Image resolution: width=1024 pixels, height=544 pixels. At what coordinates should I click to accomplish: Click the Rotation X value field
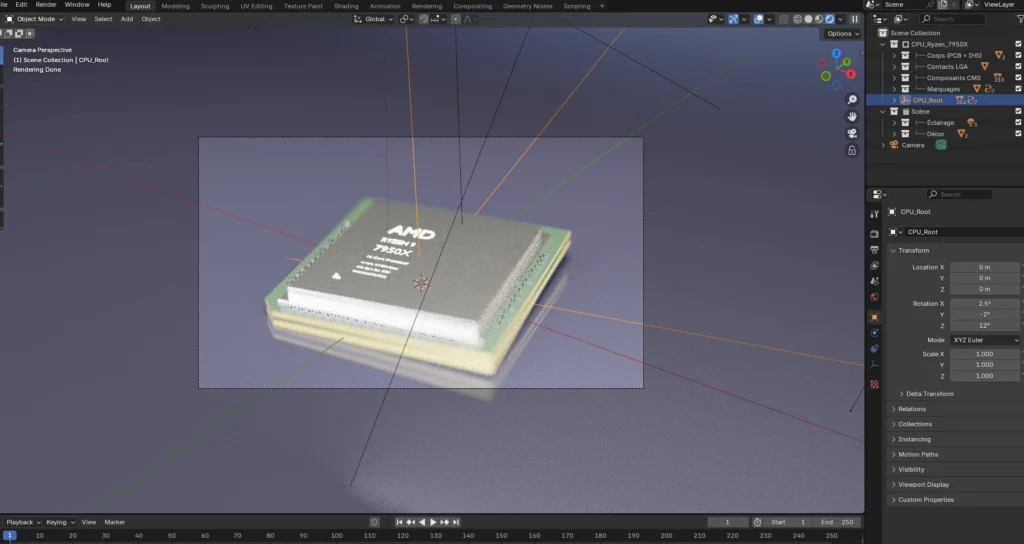(x=984, y=303)
